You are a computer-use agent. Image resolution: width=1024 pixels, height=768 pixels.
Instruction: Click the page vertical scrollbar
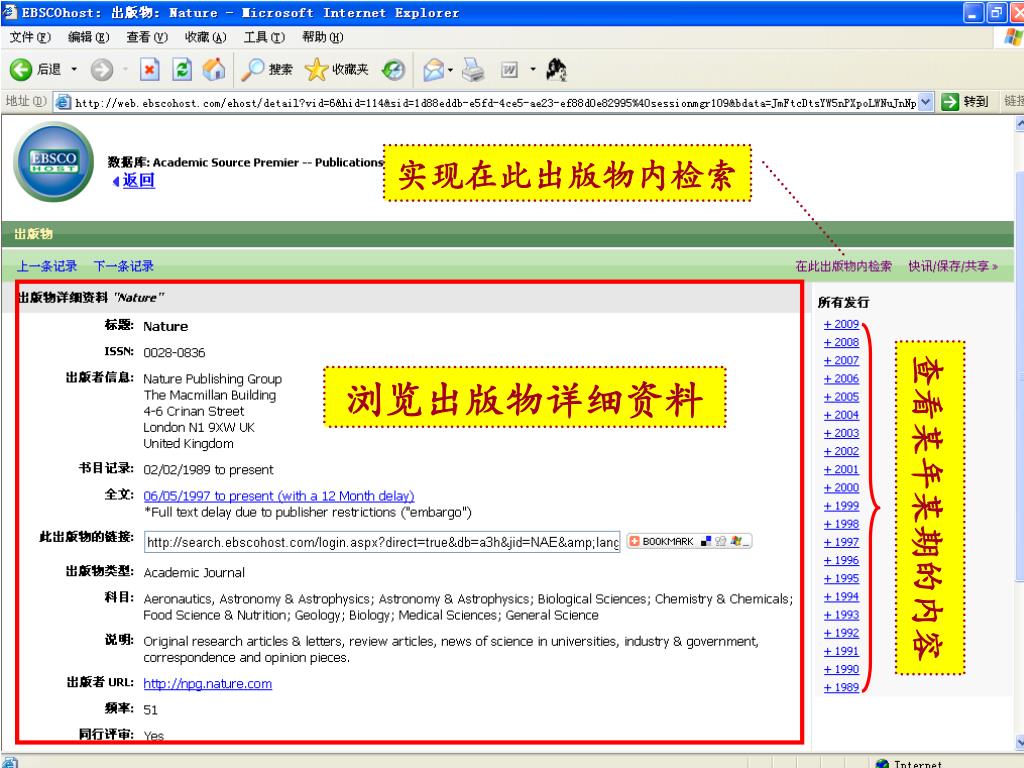point(1019,431)
